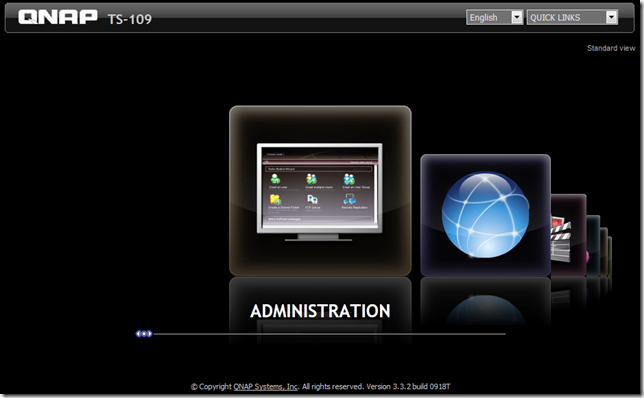644x398 pixels.
Task: Select the brown tile in the carousel stack
Action: [604, 252]
